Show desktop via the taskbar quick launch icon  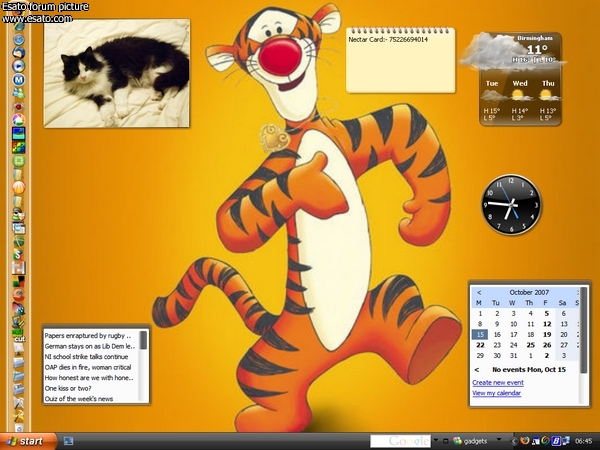[x=68, y=441]
